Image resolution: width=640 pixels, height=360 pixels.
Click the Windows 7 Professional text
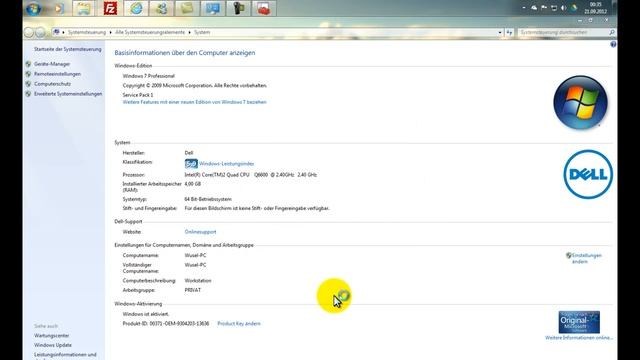point(149,76)
